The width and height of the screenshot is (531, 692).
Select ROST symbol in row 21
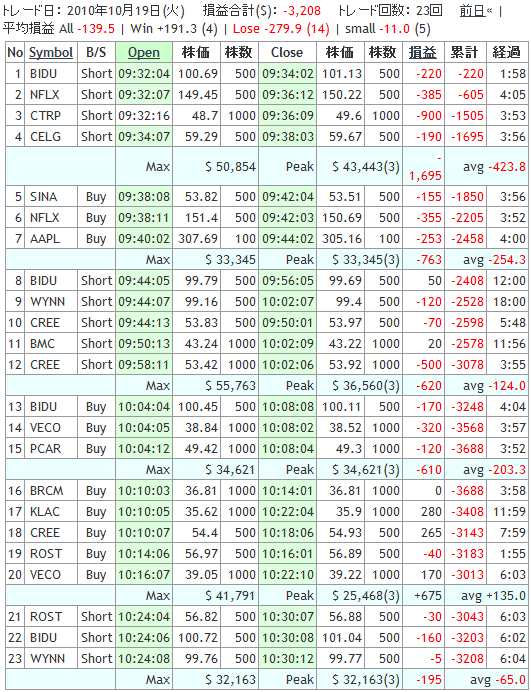click(45, 617)
